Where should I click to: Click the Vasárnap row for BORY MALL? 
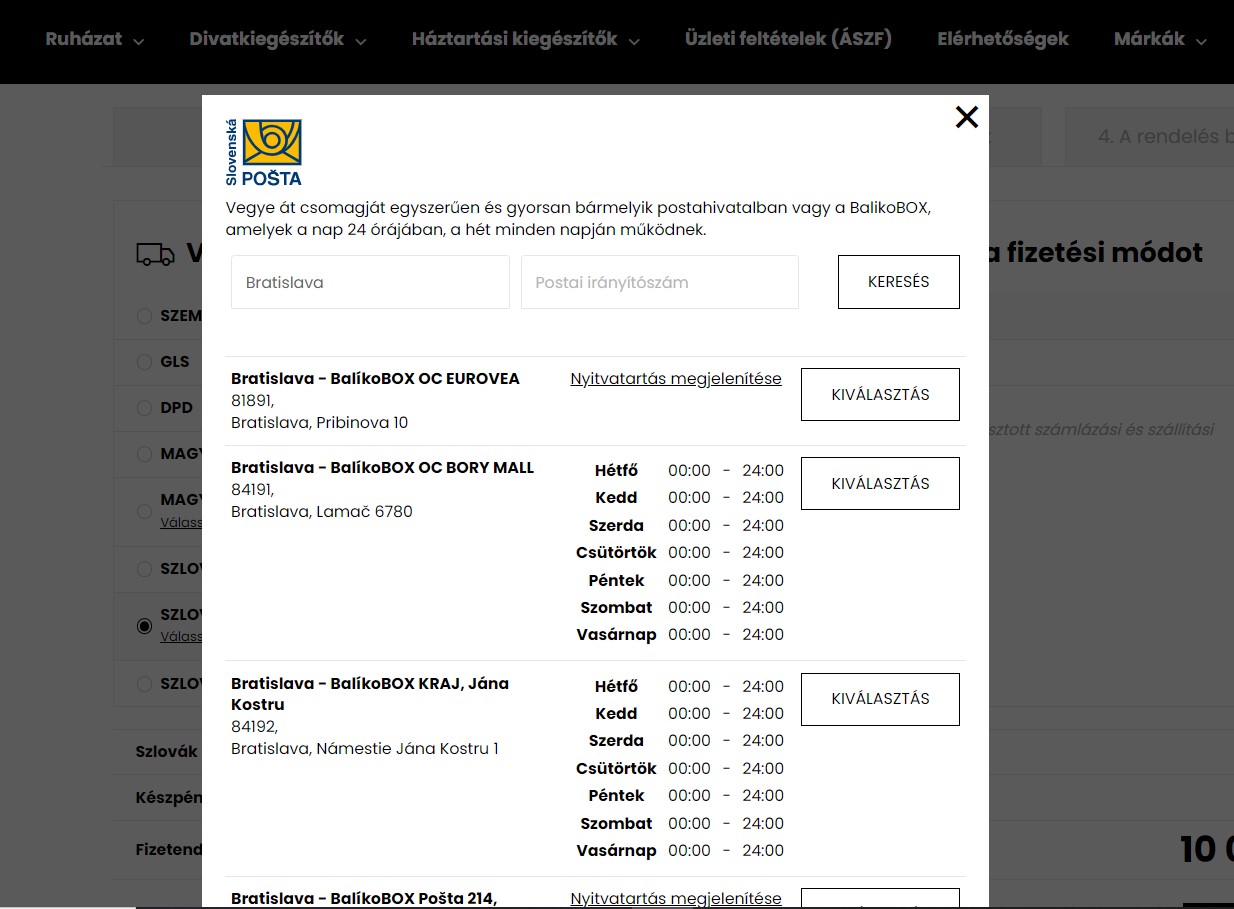pos(680,634)
